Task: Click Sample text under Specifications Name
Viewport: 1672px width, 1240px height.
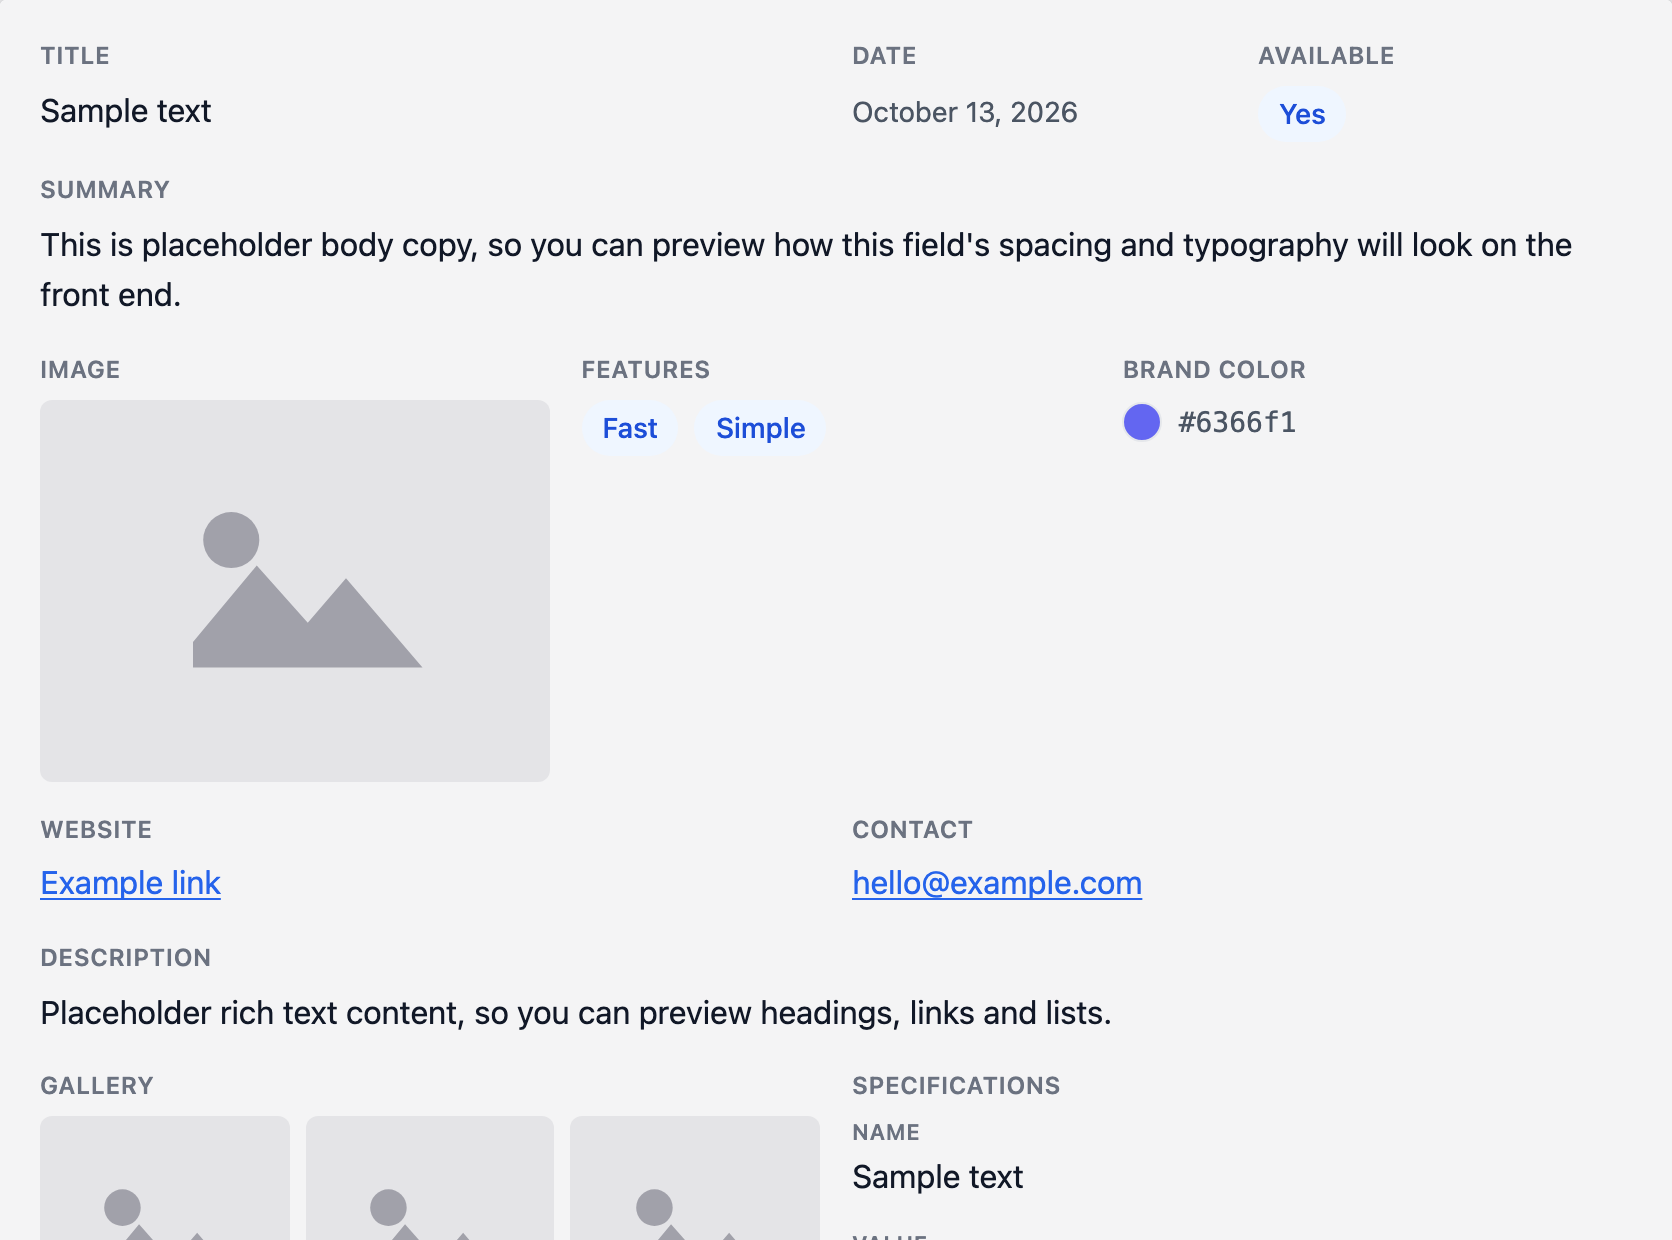Action: click(938, 1177)
